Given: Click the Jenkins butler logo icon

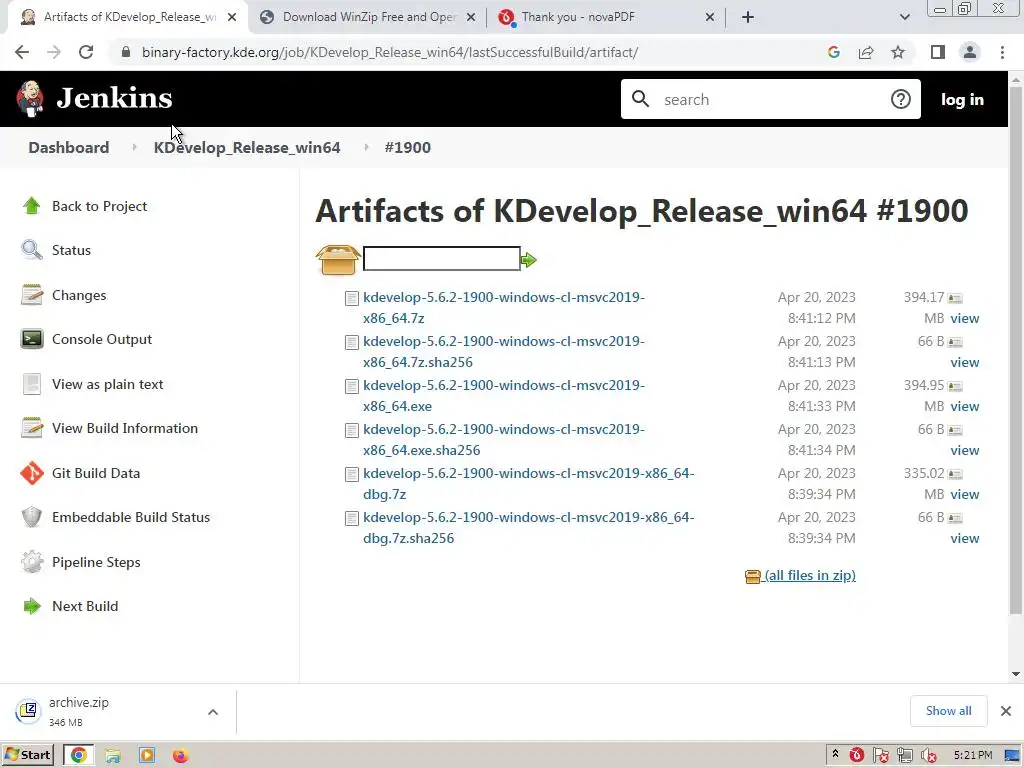Looking at the screenshot, I should click(30, 99).
